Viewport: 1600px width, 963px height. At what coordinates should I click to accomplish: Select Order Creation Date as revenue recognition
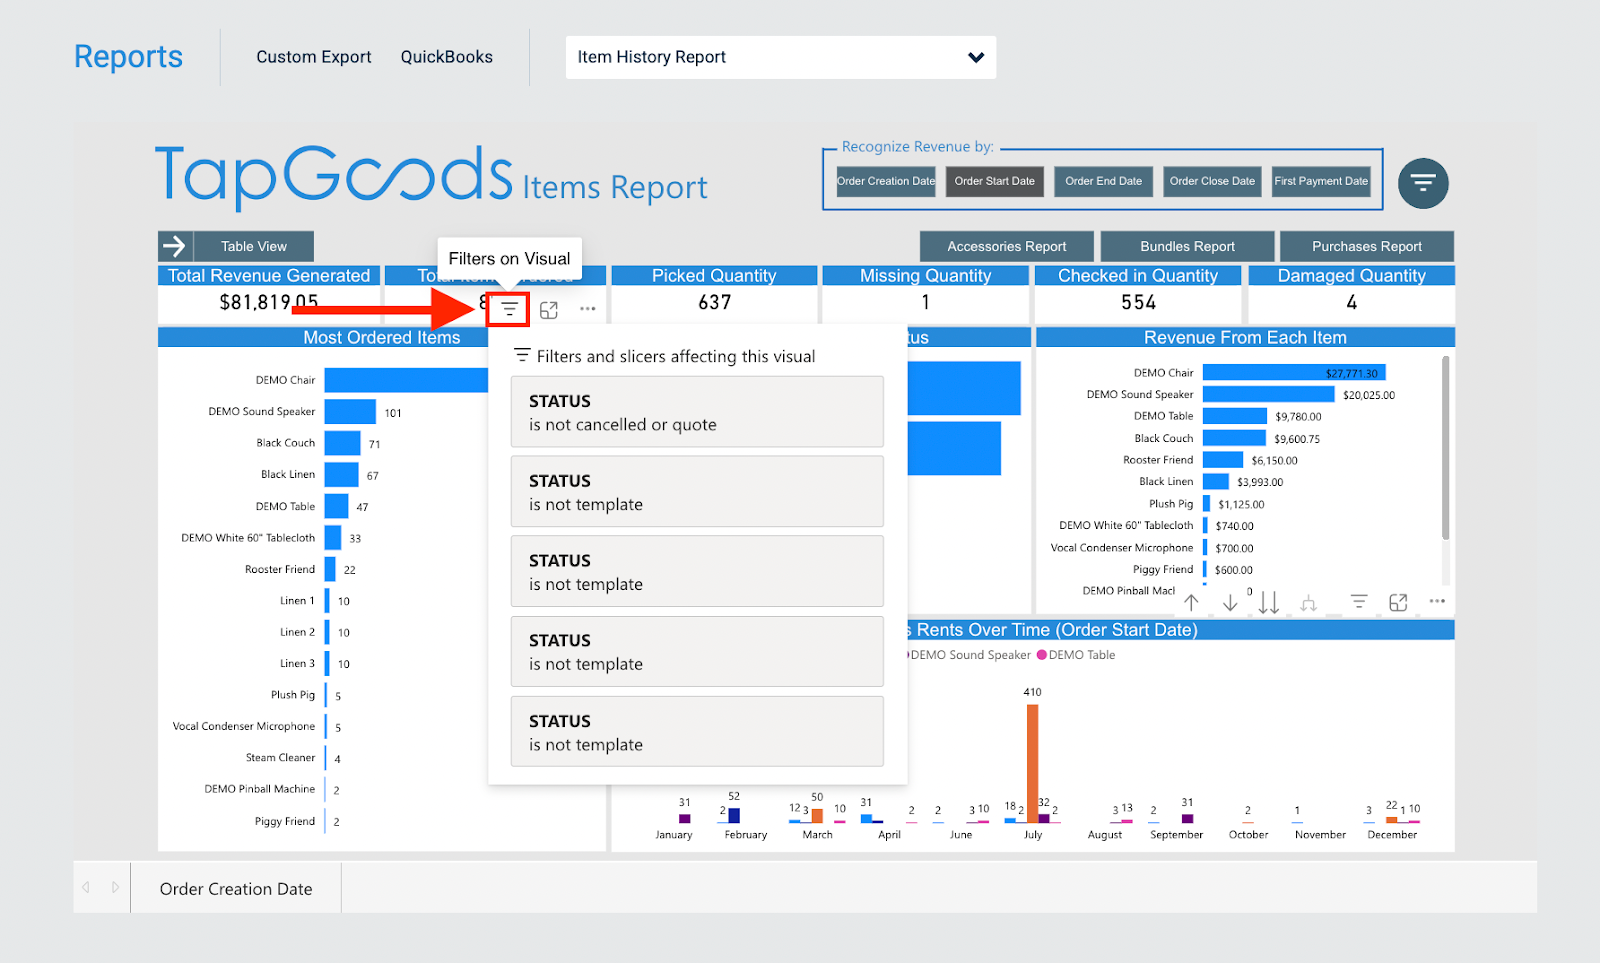point(885,181)
